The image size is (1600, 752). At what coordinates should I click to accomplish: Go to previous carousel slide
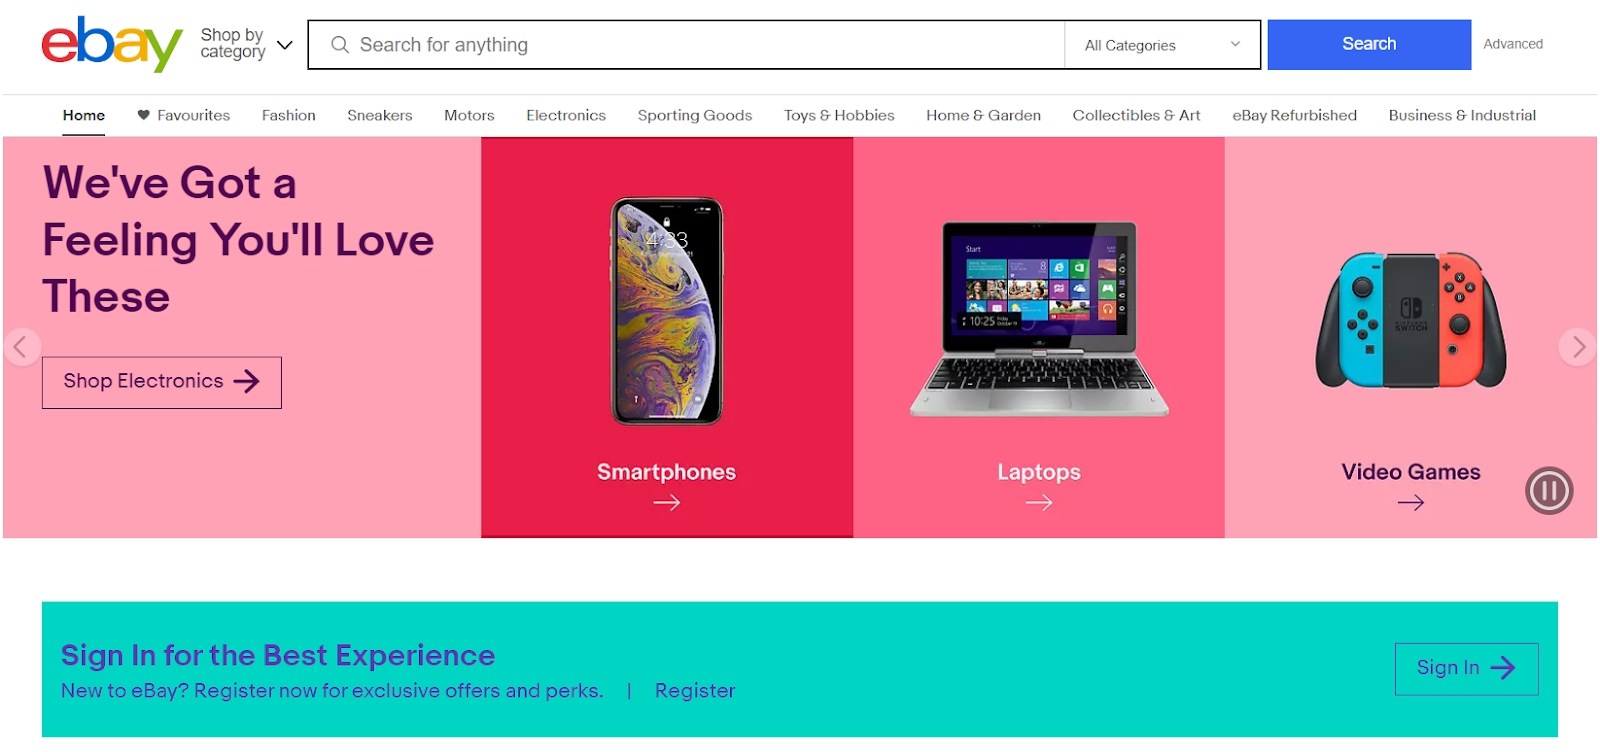[21, 347]
